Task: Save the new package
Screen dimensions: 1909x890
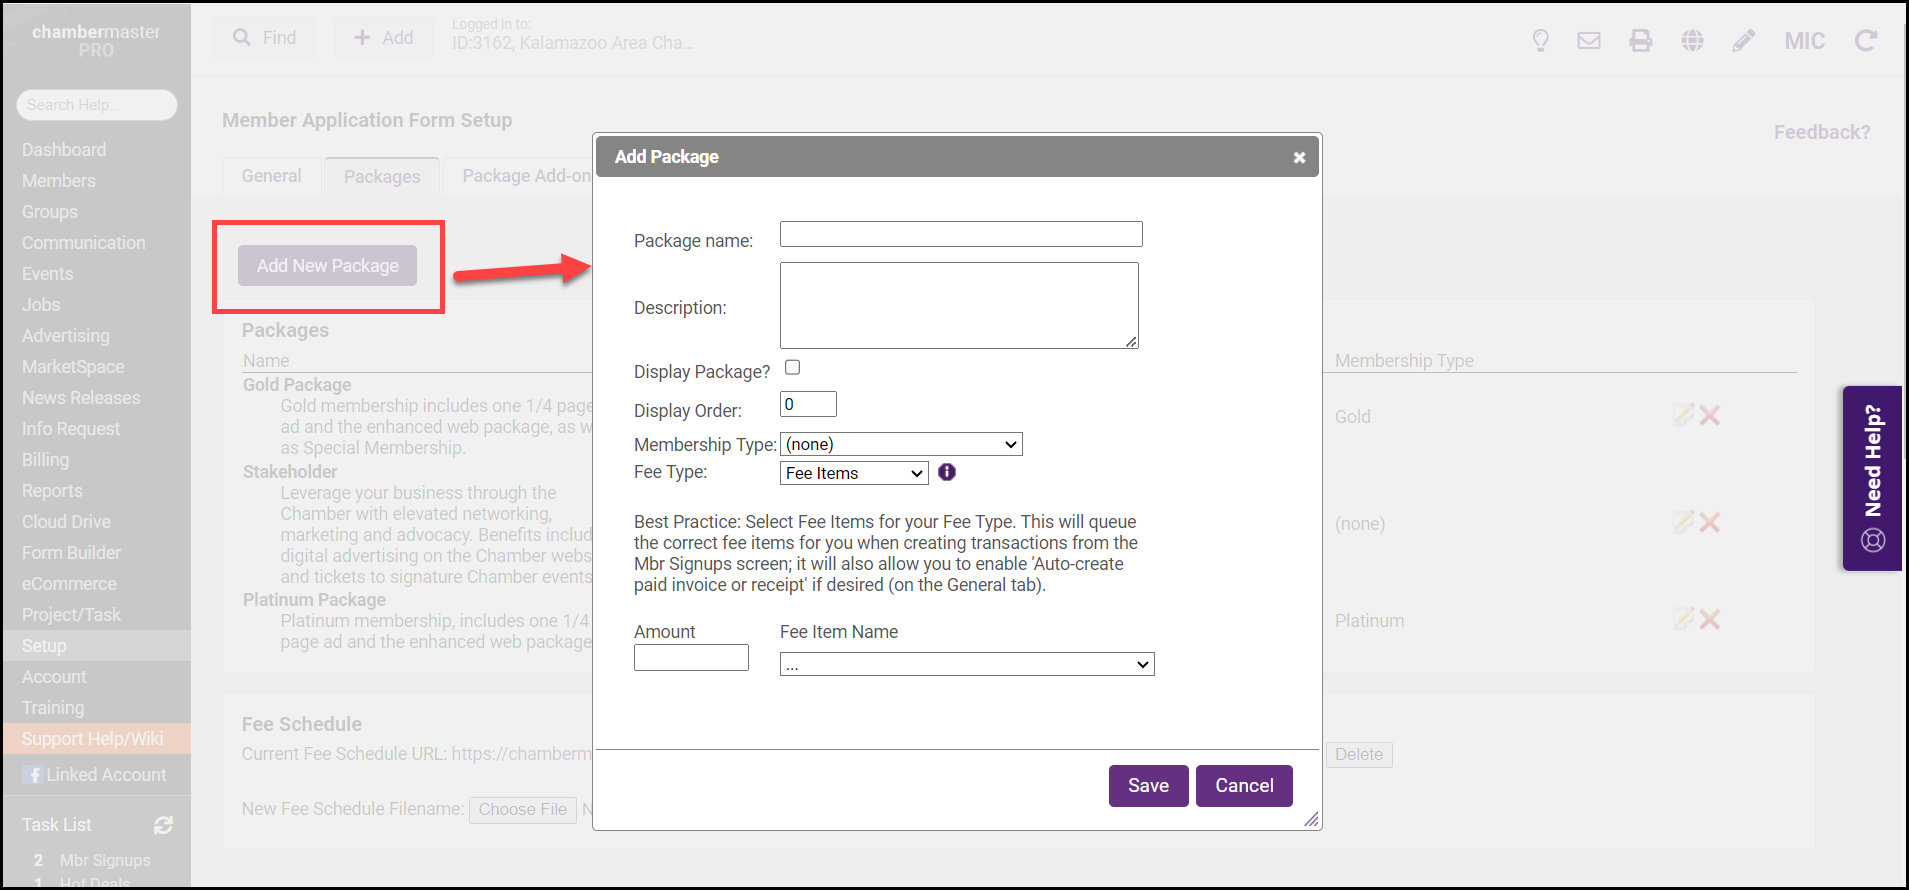Action: [x=1148, y=786]
